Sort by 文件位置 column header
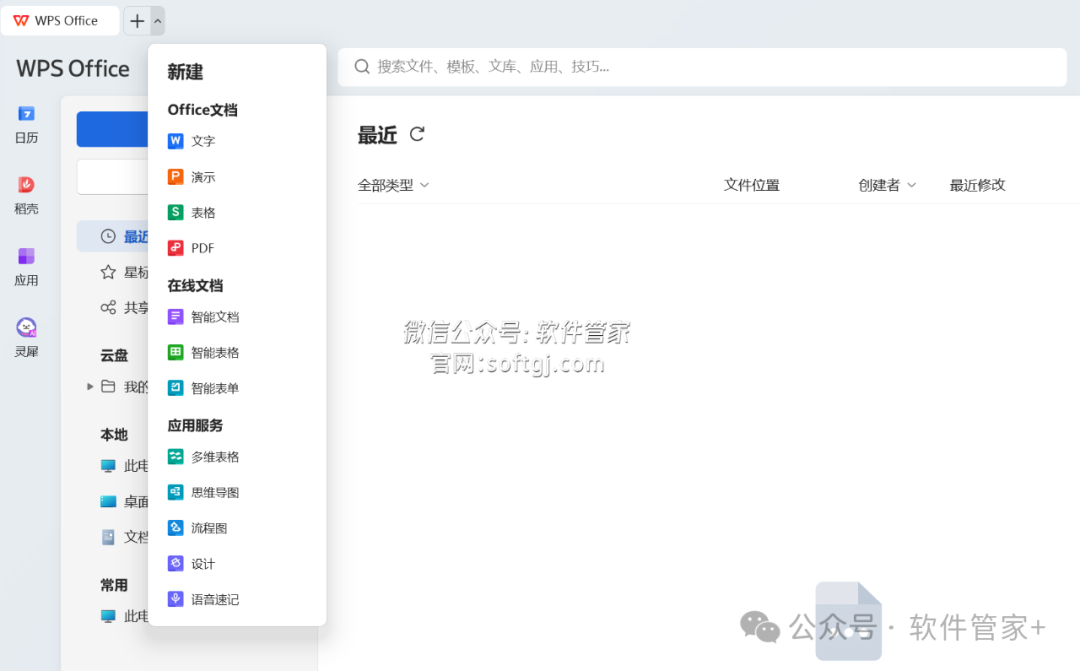 point(751,185)
